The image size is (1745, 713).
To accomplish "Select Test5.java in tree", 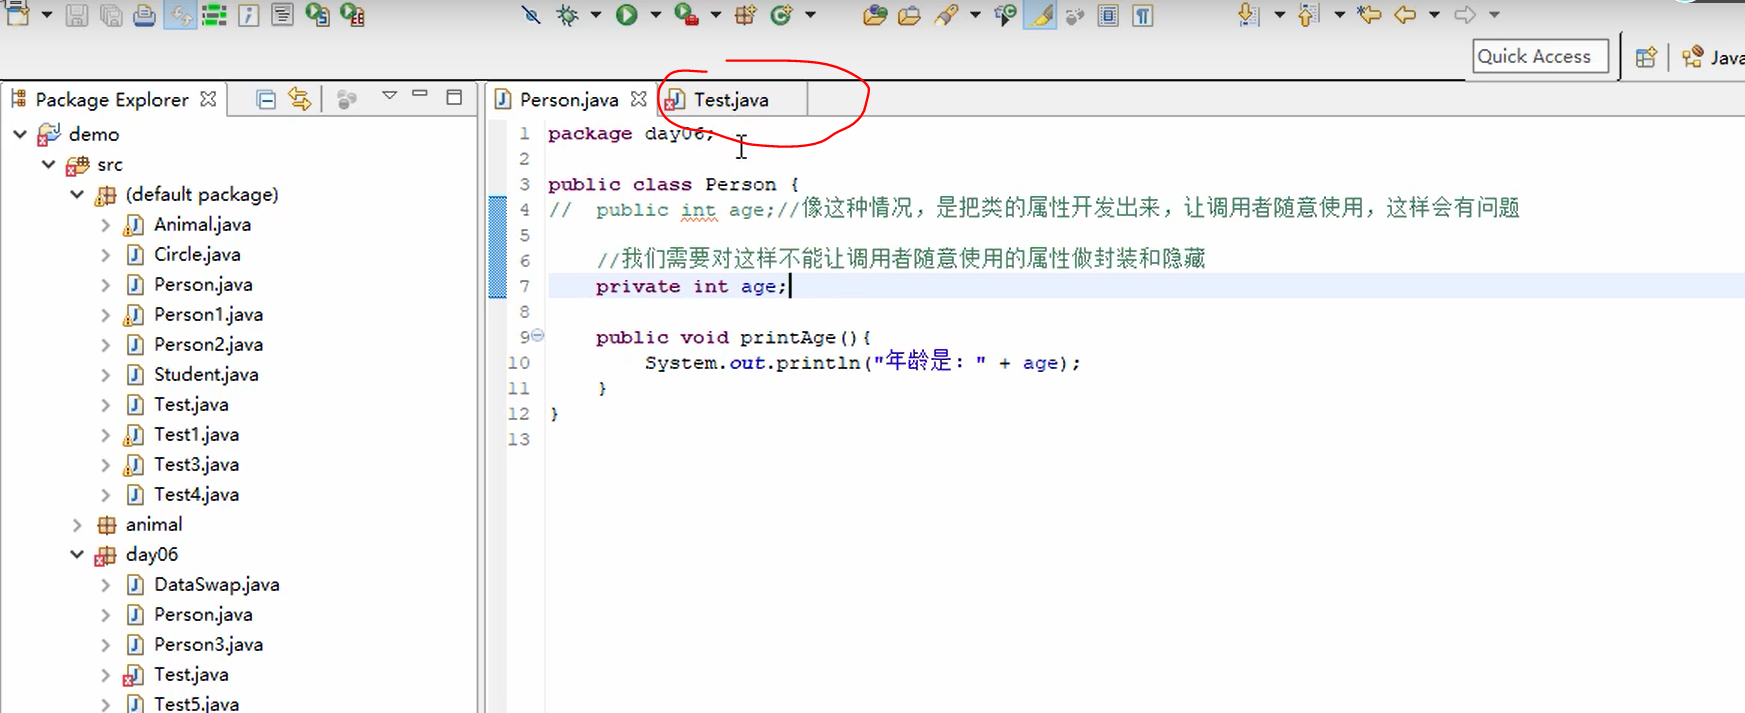I will coord(196,704).
